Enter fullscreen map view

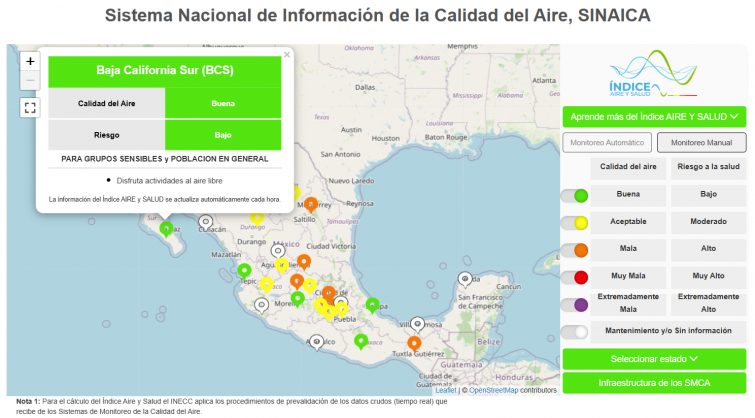tap(30, 108)
